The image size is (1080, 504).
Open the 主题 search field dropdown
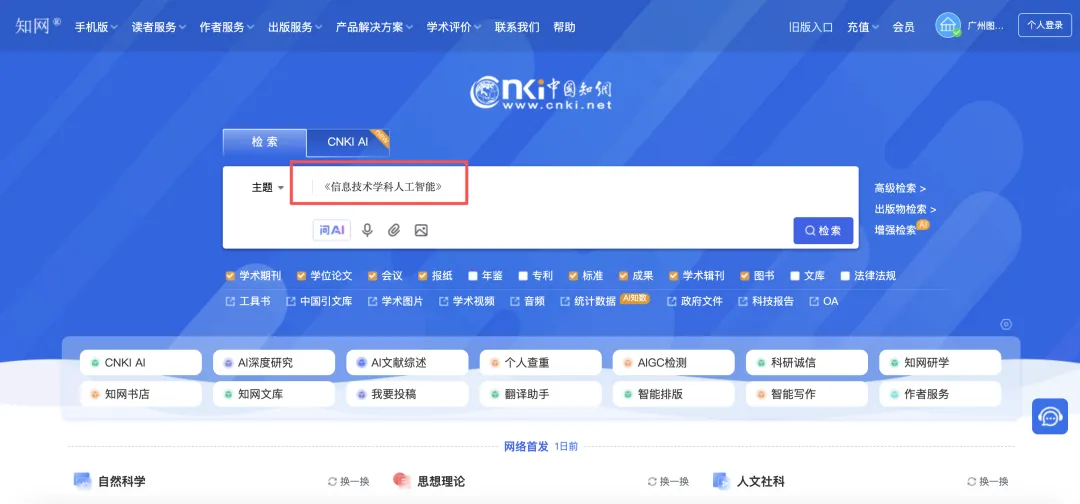(x=268, y=187)
